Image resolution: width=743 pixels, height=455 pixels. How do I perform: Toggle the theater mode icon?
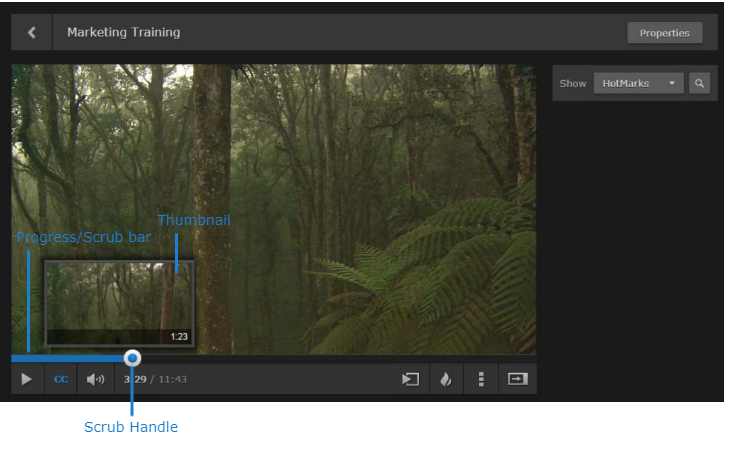point(517,379)
